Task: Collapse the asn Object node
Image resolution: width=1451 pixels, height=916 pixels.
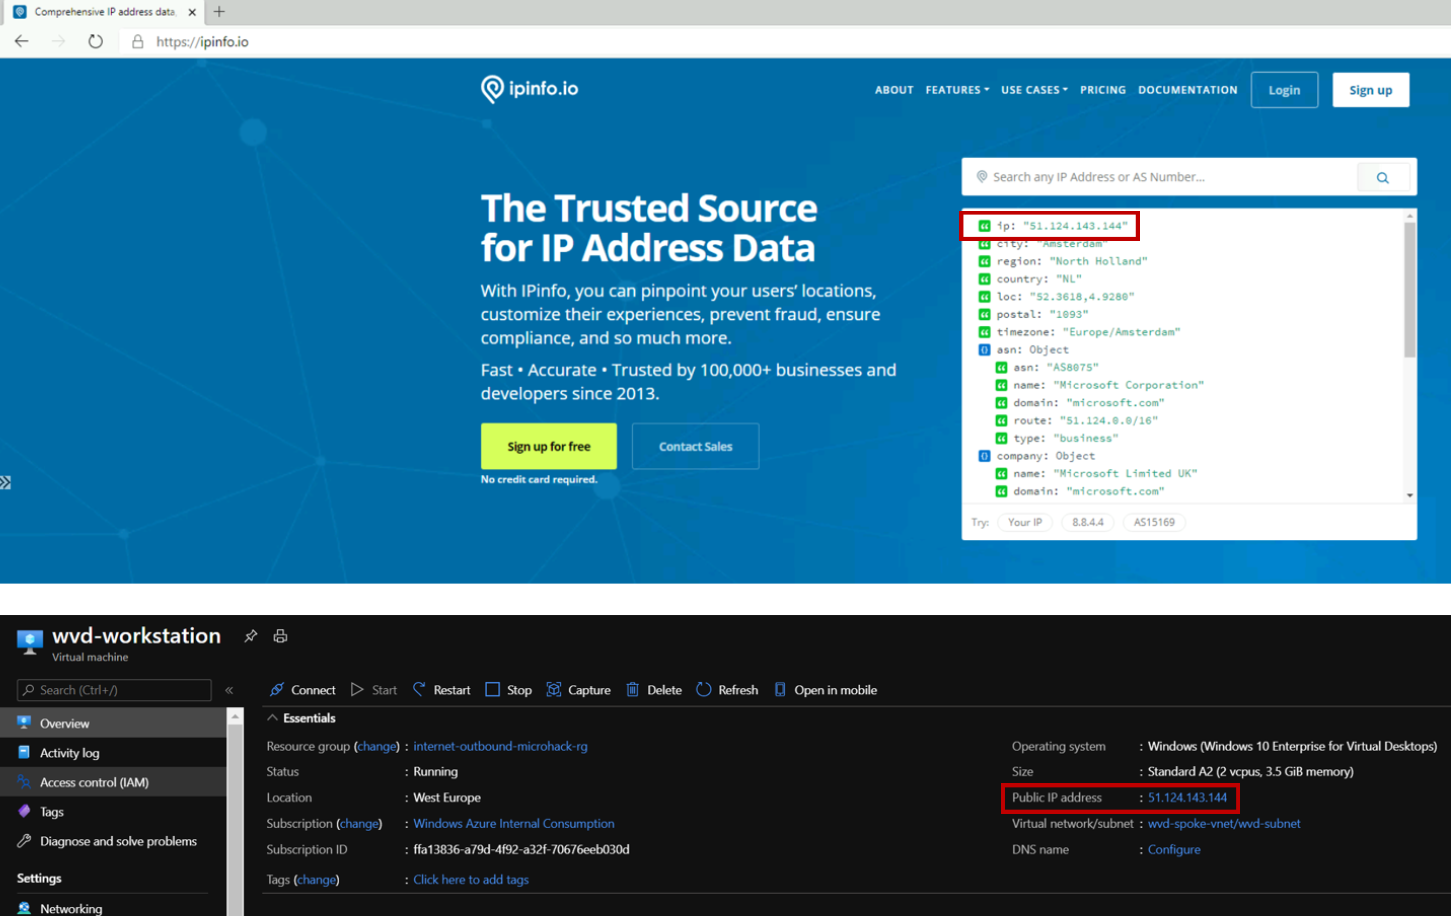Action: point(984,350)
